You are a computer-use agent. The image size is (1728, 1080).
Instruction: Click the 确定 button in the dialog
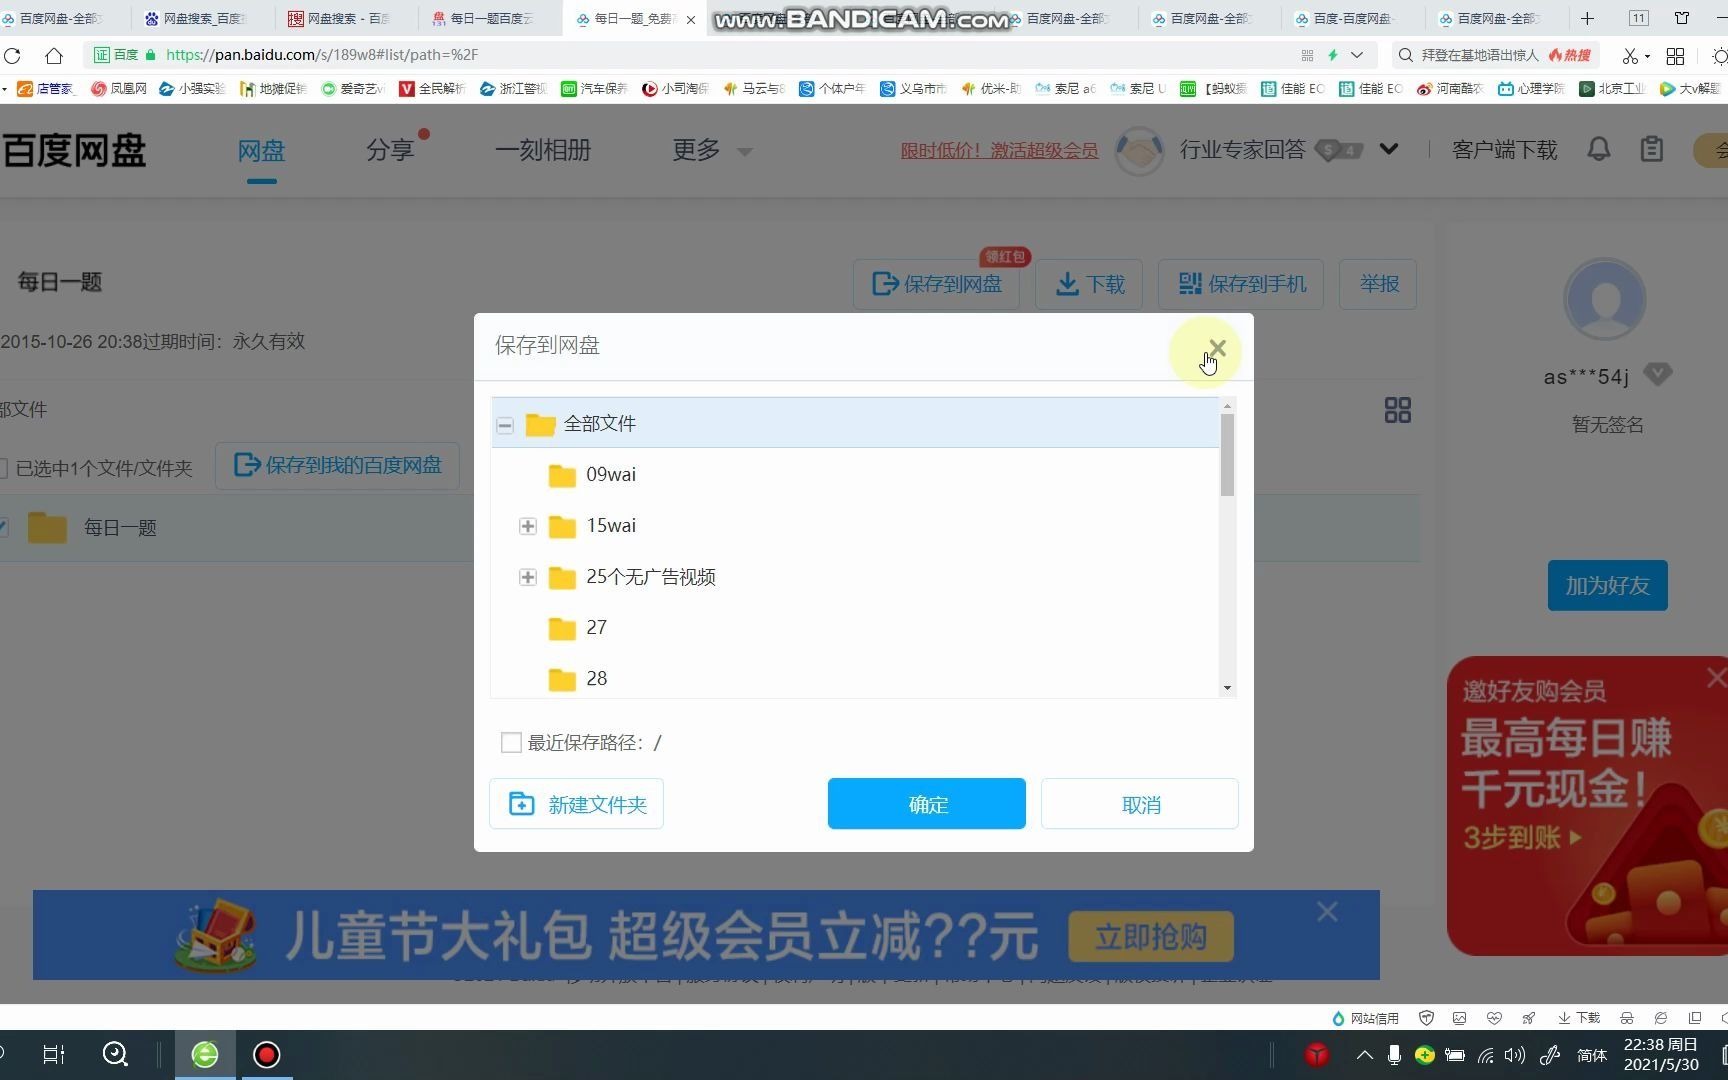(x=926, y=803)
